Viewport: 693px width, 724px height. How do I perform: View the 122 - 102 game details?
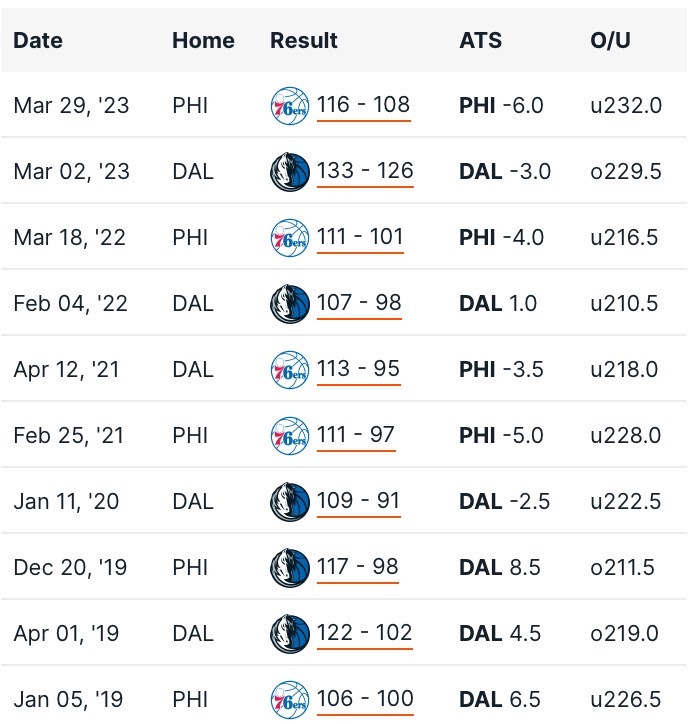tap(364, 634)
